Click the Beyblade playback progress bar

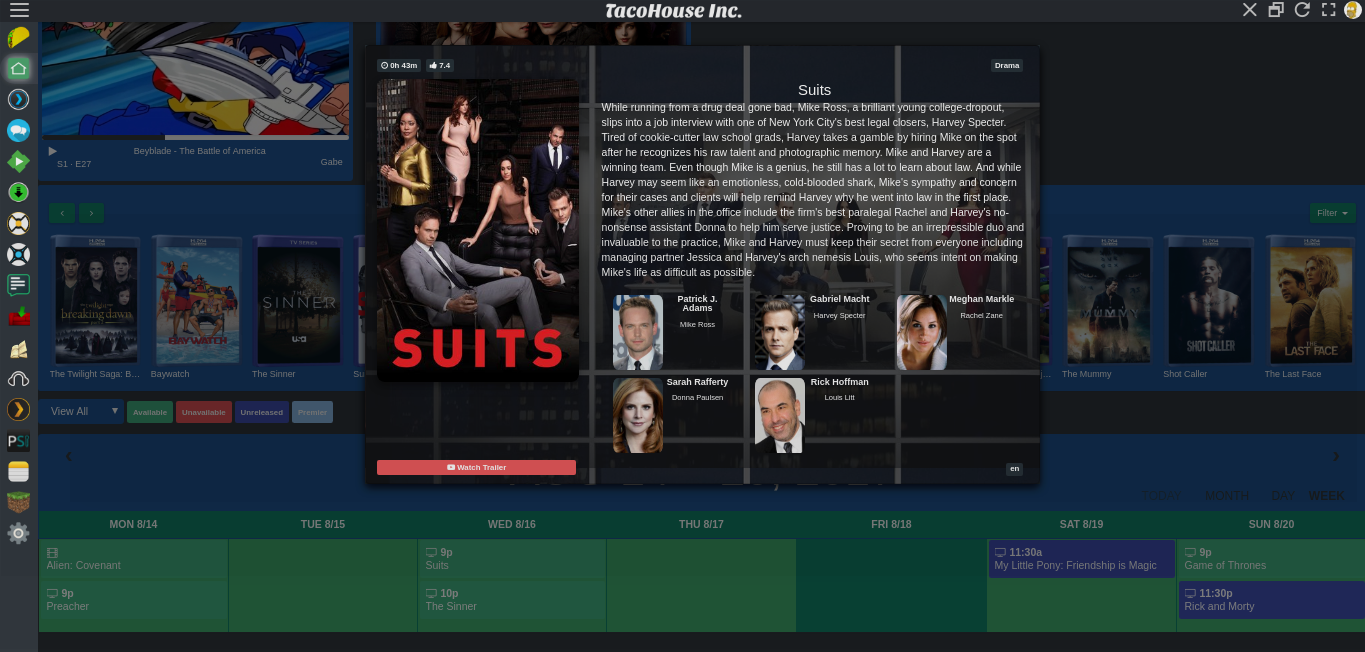pyautogui.click(x=195, y=137)
